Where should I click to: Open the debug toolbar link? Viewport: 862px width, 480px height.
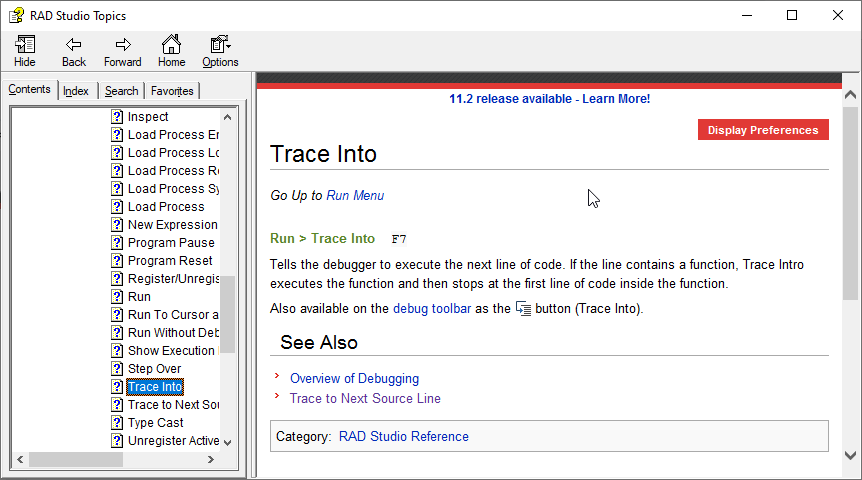pos(432,308)
